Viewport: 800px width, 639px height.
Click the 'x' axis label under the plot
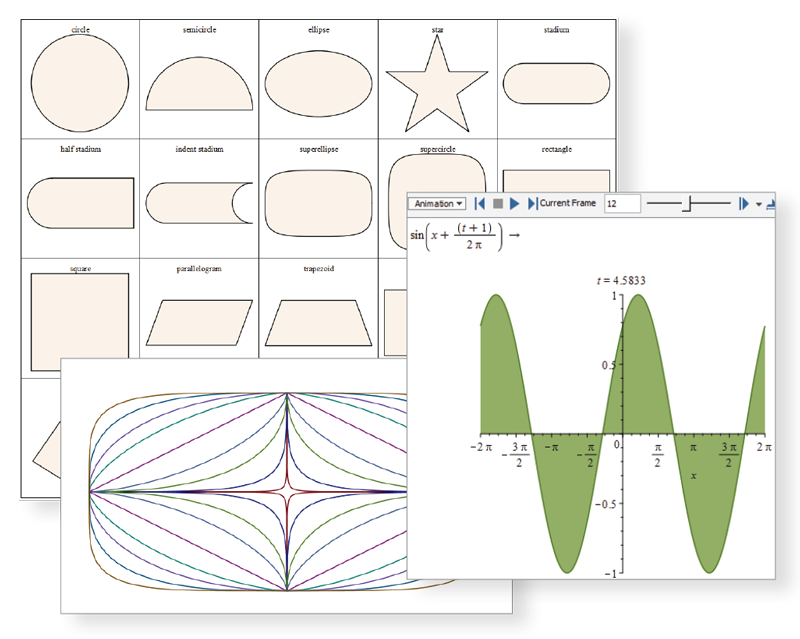(693, 476)
